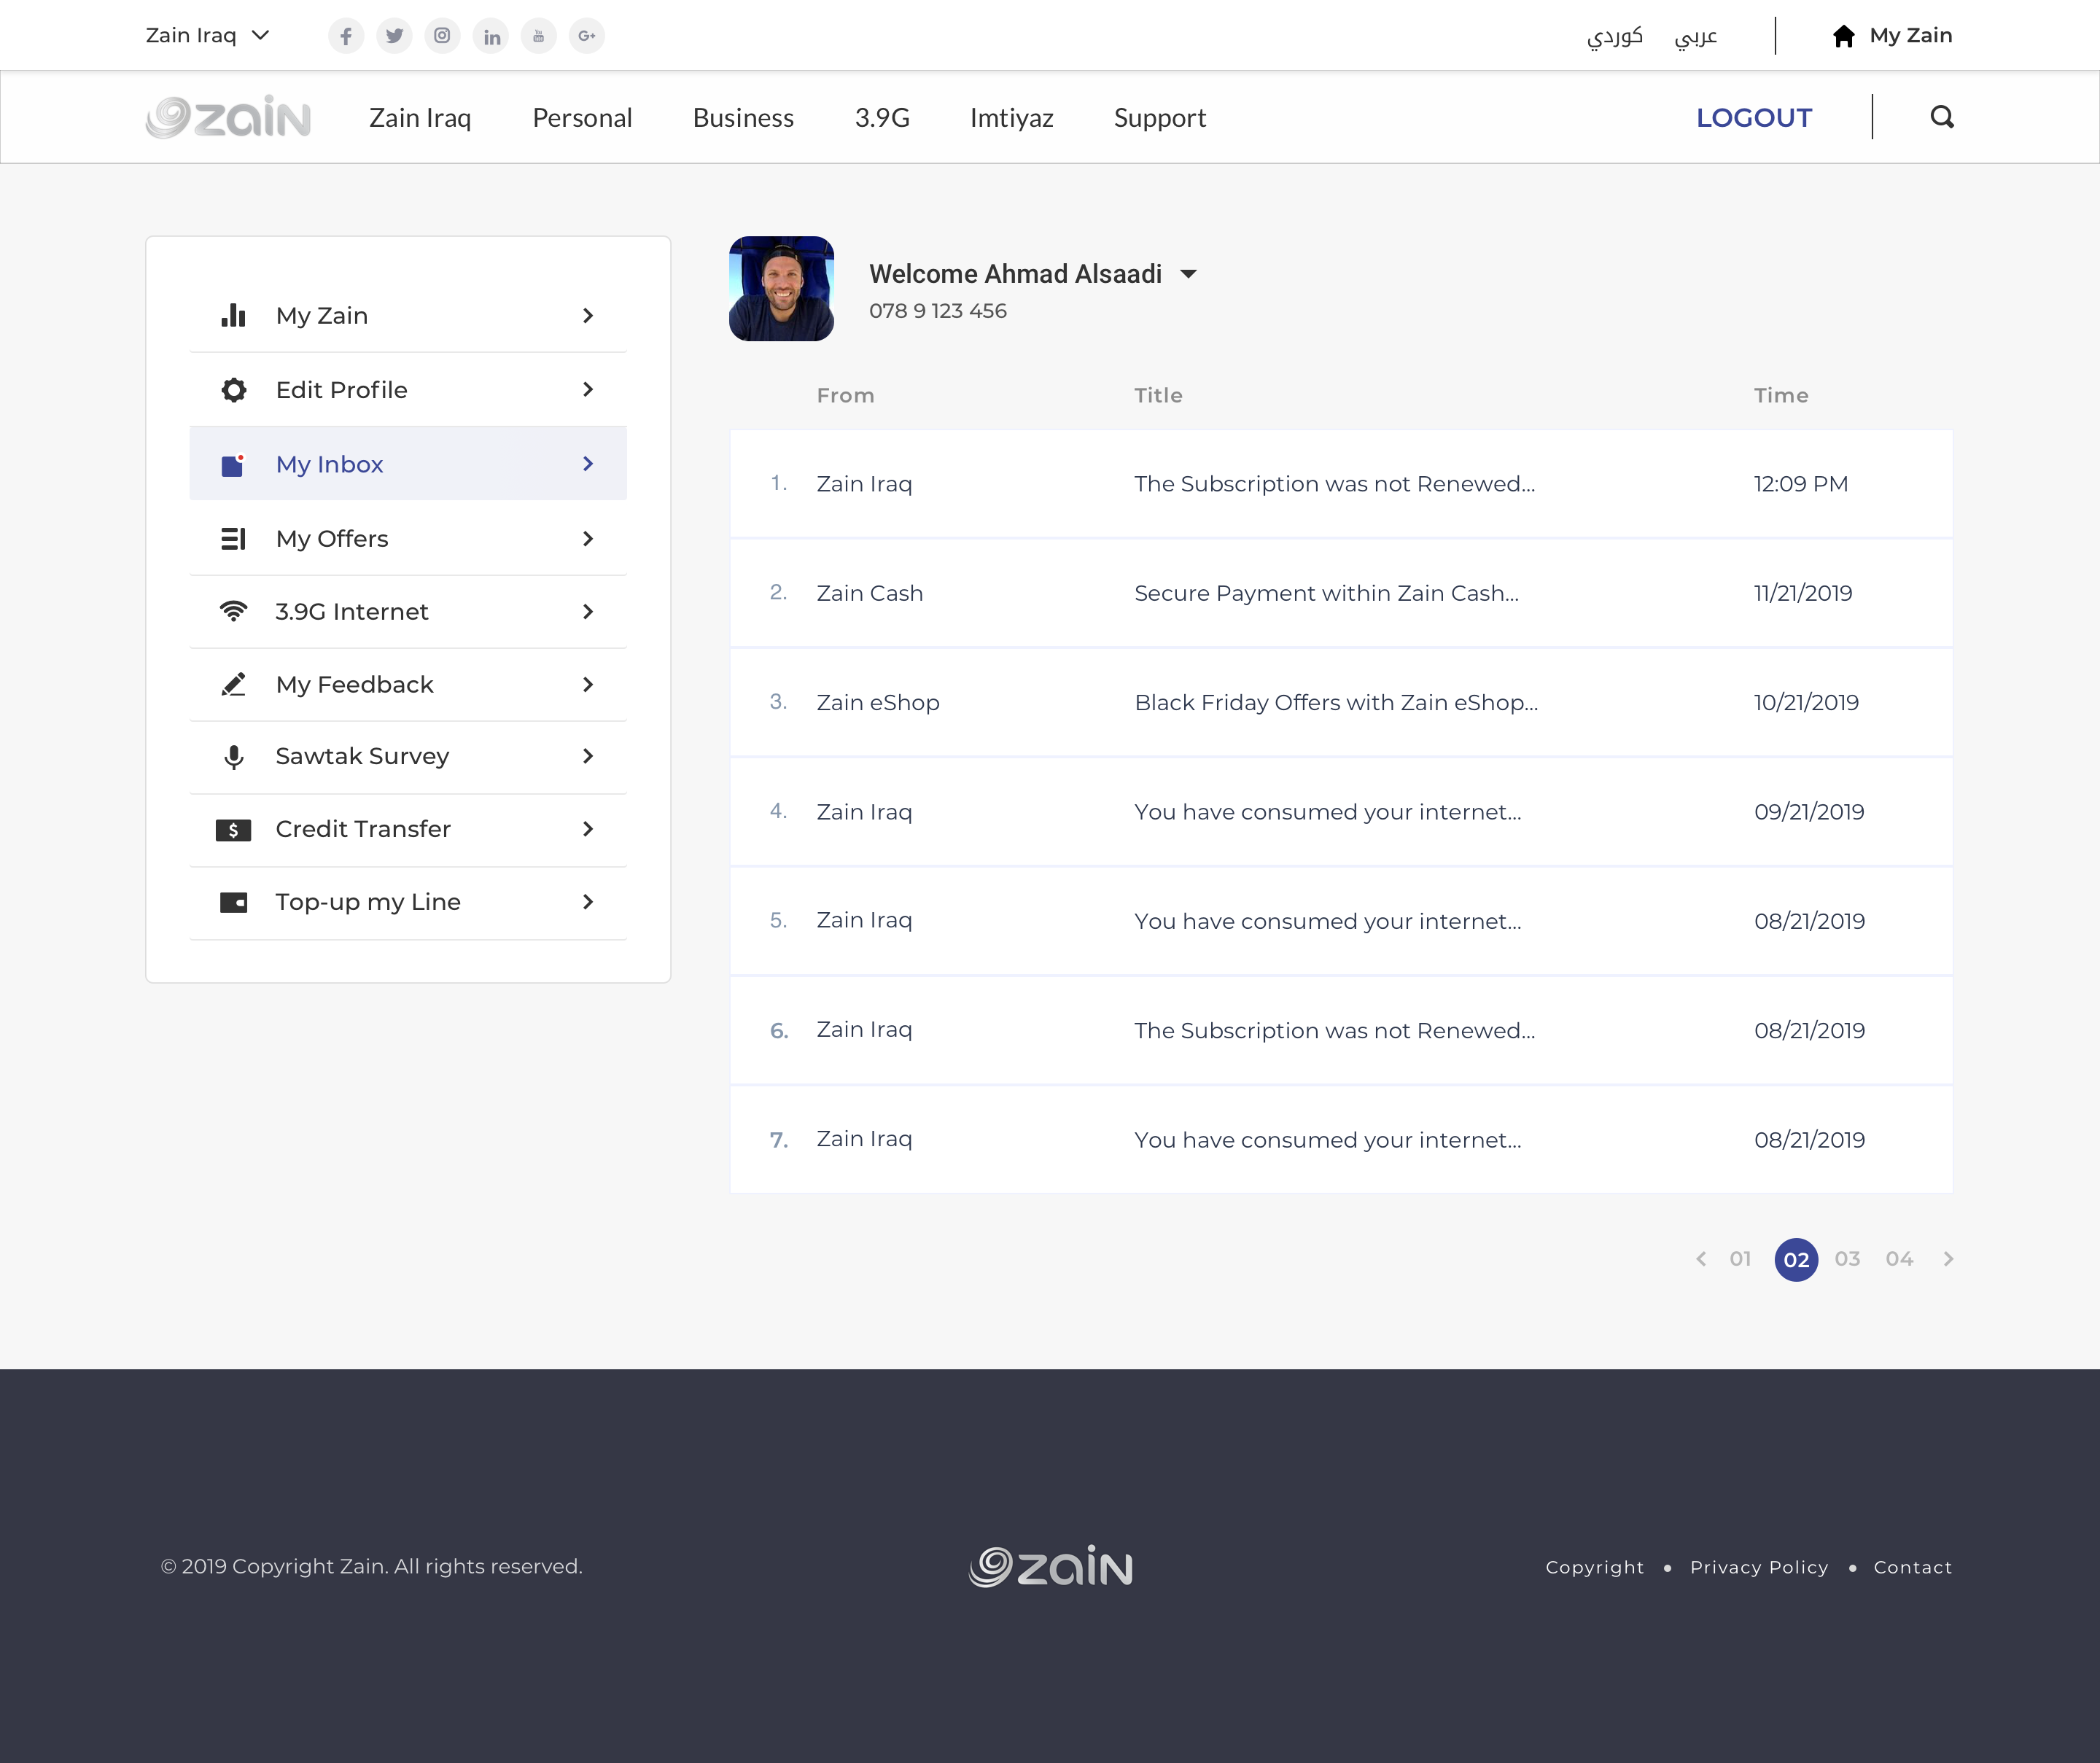
Task: Open the LinkedIn social icon
Action: click(x=491, y=36)
